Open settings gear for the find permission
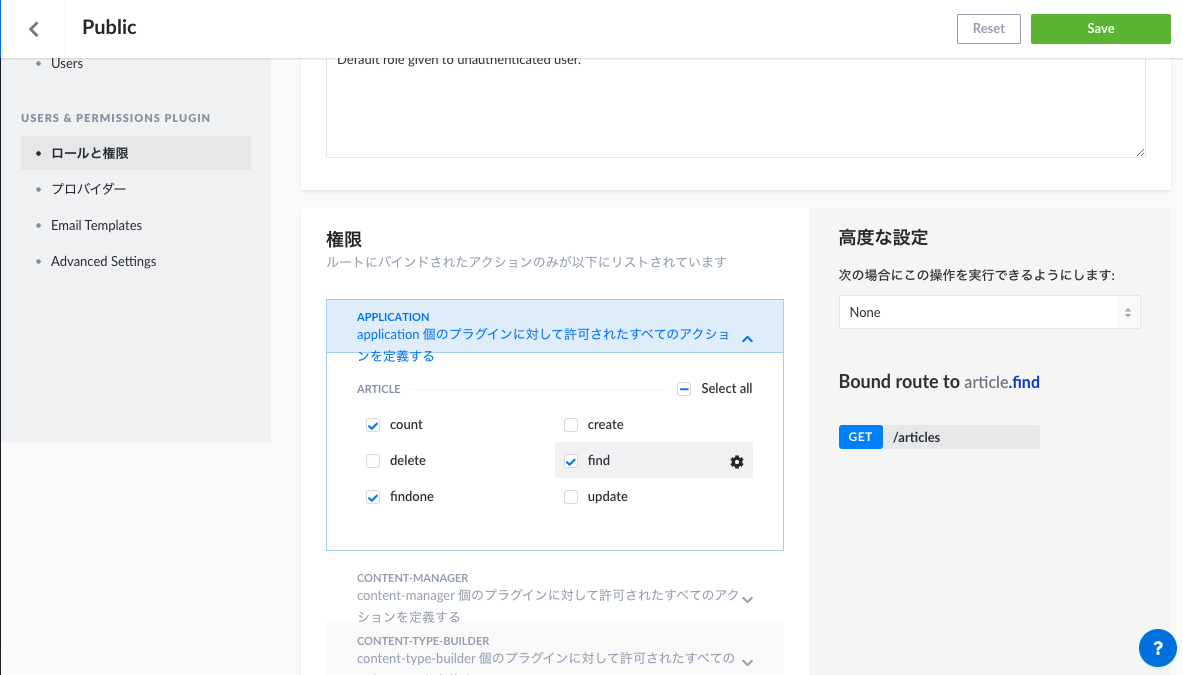This screenshot has height=675, width=1183. (736, 461)
